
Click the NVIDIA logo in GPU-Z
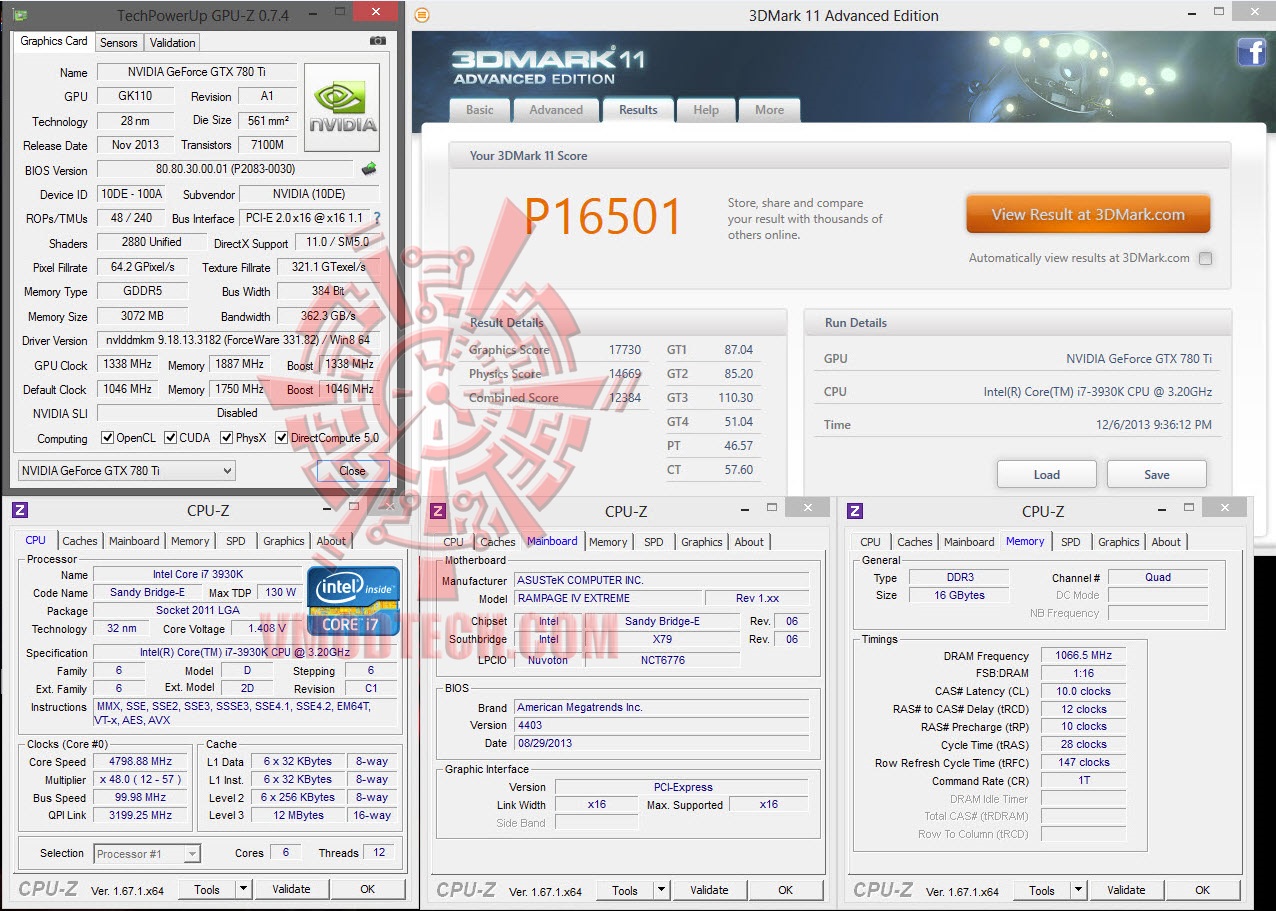tap(342, 108)
